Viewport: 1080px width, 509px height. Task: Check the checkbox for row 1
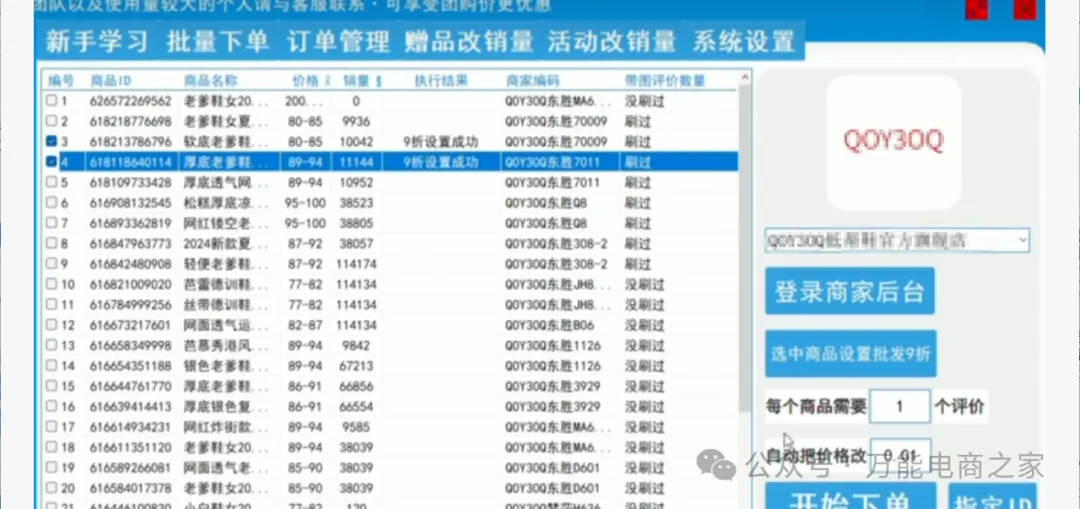coord(51,101)
